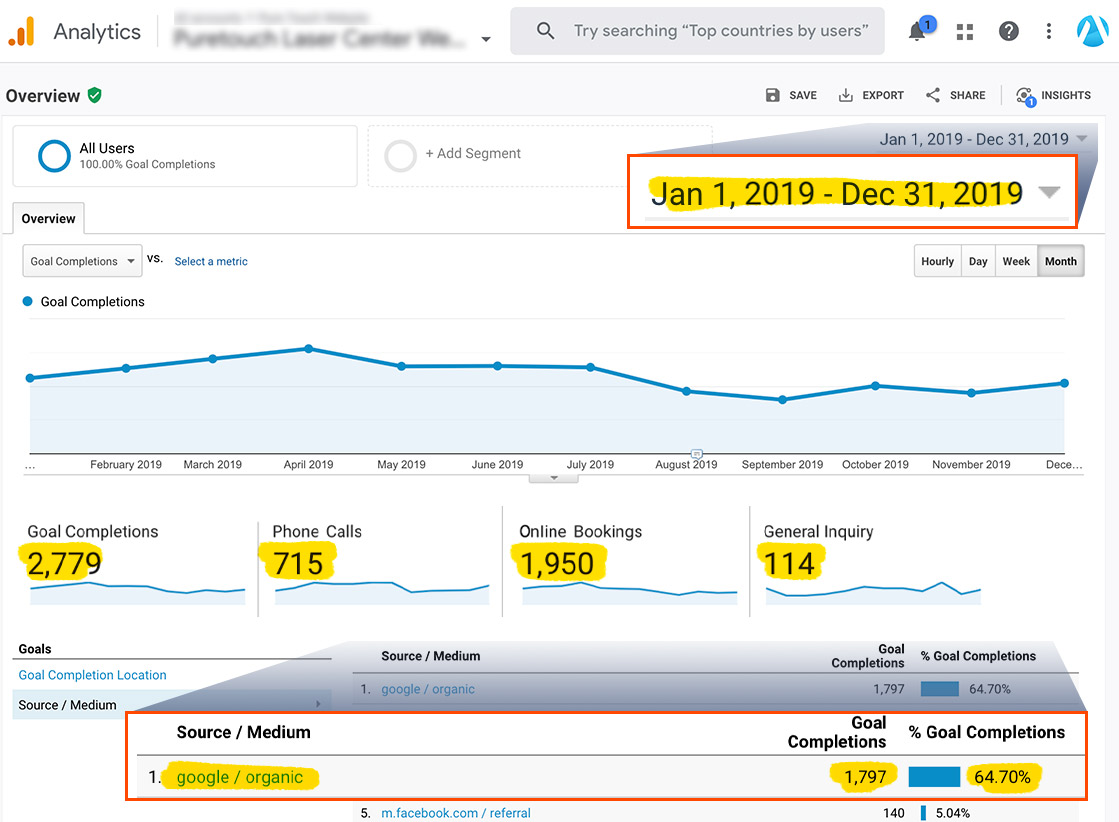Viewport: 1119px width, 822px height.
Task: Open the google / organic source link
Action: point(241,776)
